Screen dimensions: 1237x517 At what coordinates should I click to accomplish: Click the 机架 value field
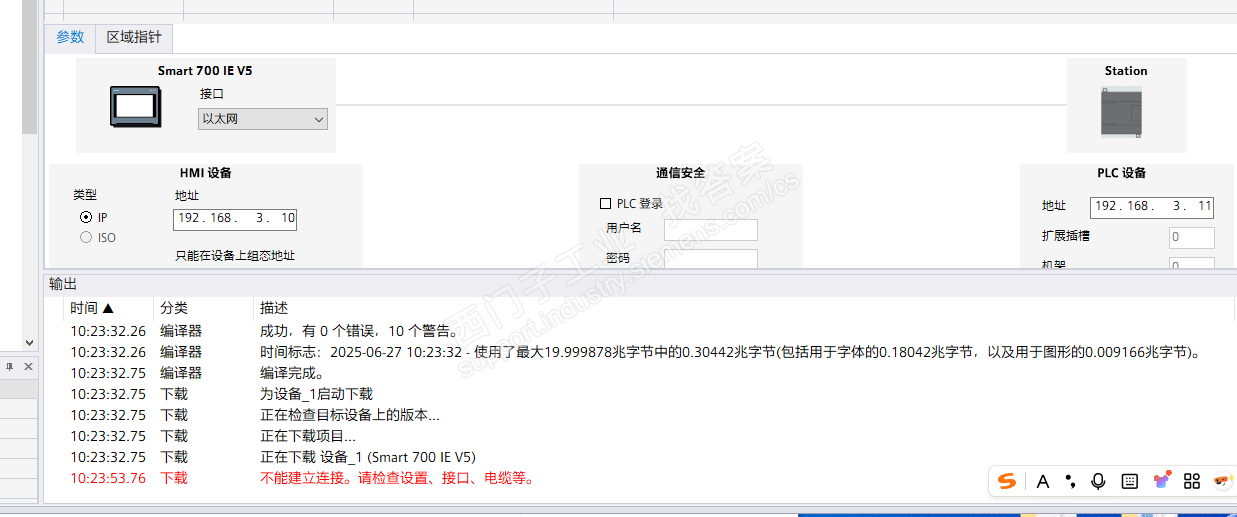[x=1192, y=264]
